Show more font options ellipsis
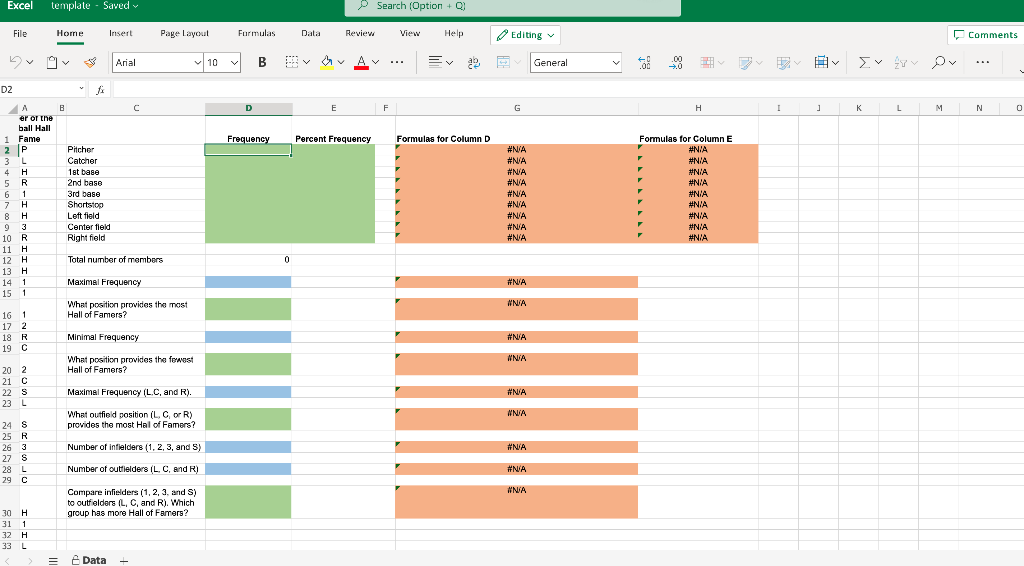Screen dimensions: 1024x566 [x=397, y=62]
